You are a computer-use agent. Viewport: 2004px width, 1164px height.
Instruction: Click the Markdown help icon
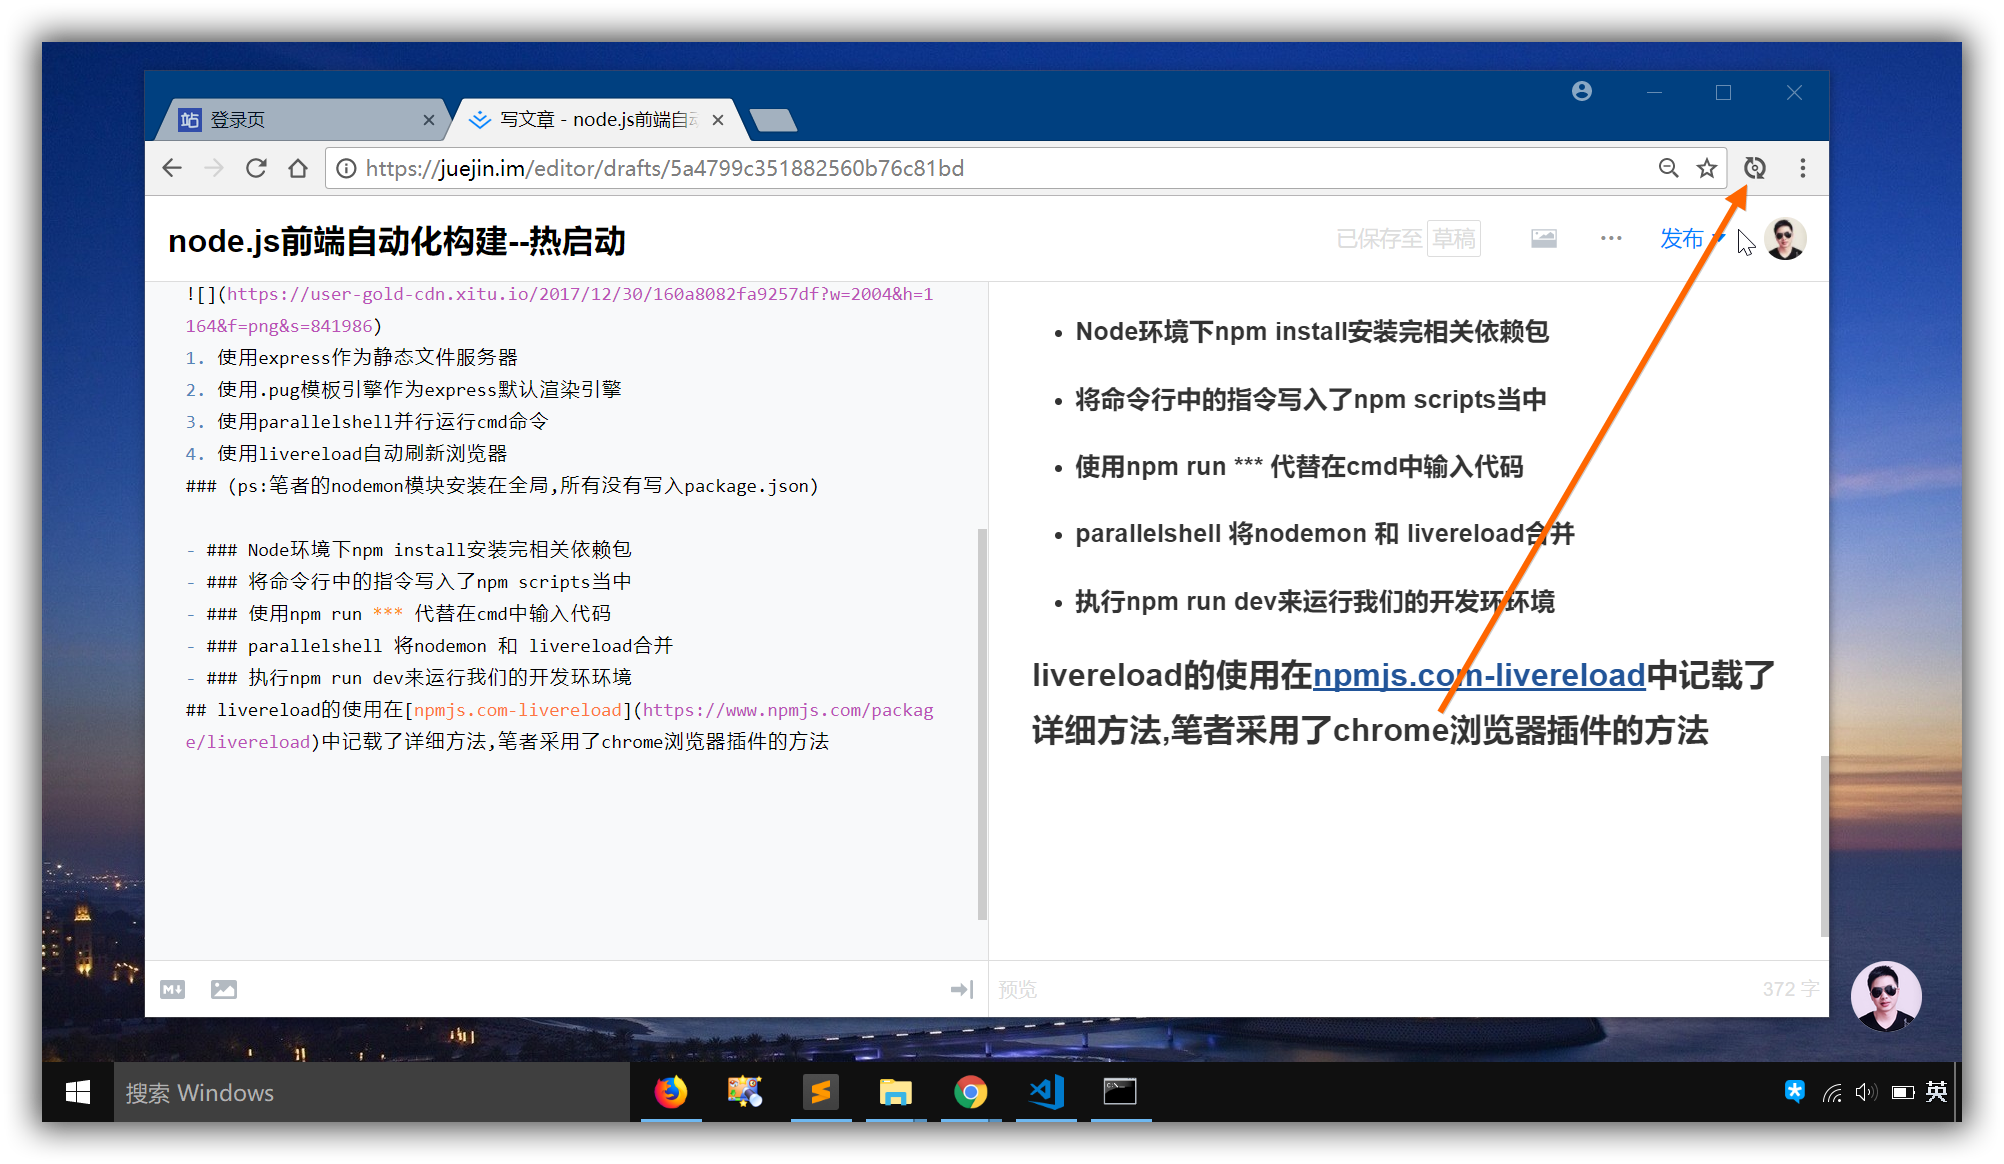coord(172,989)
